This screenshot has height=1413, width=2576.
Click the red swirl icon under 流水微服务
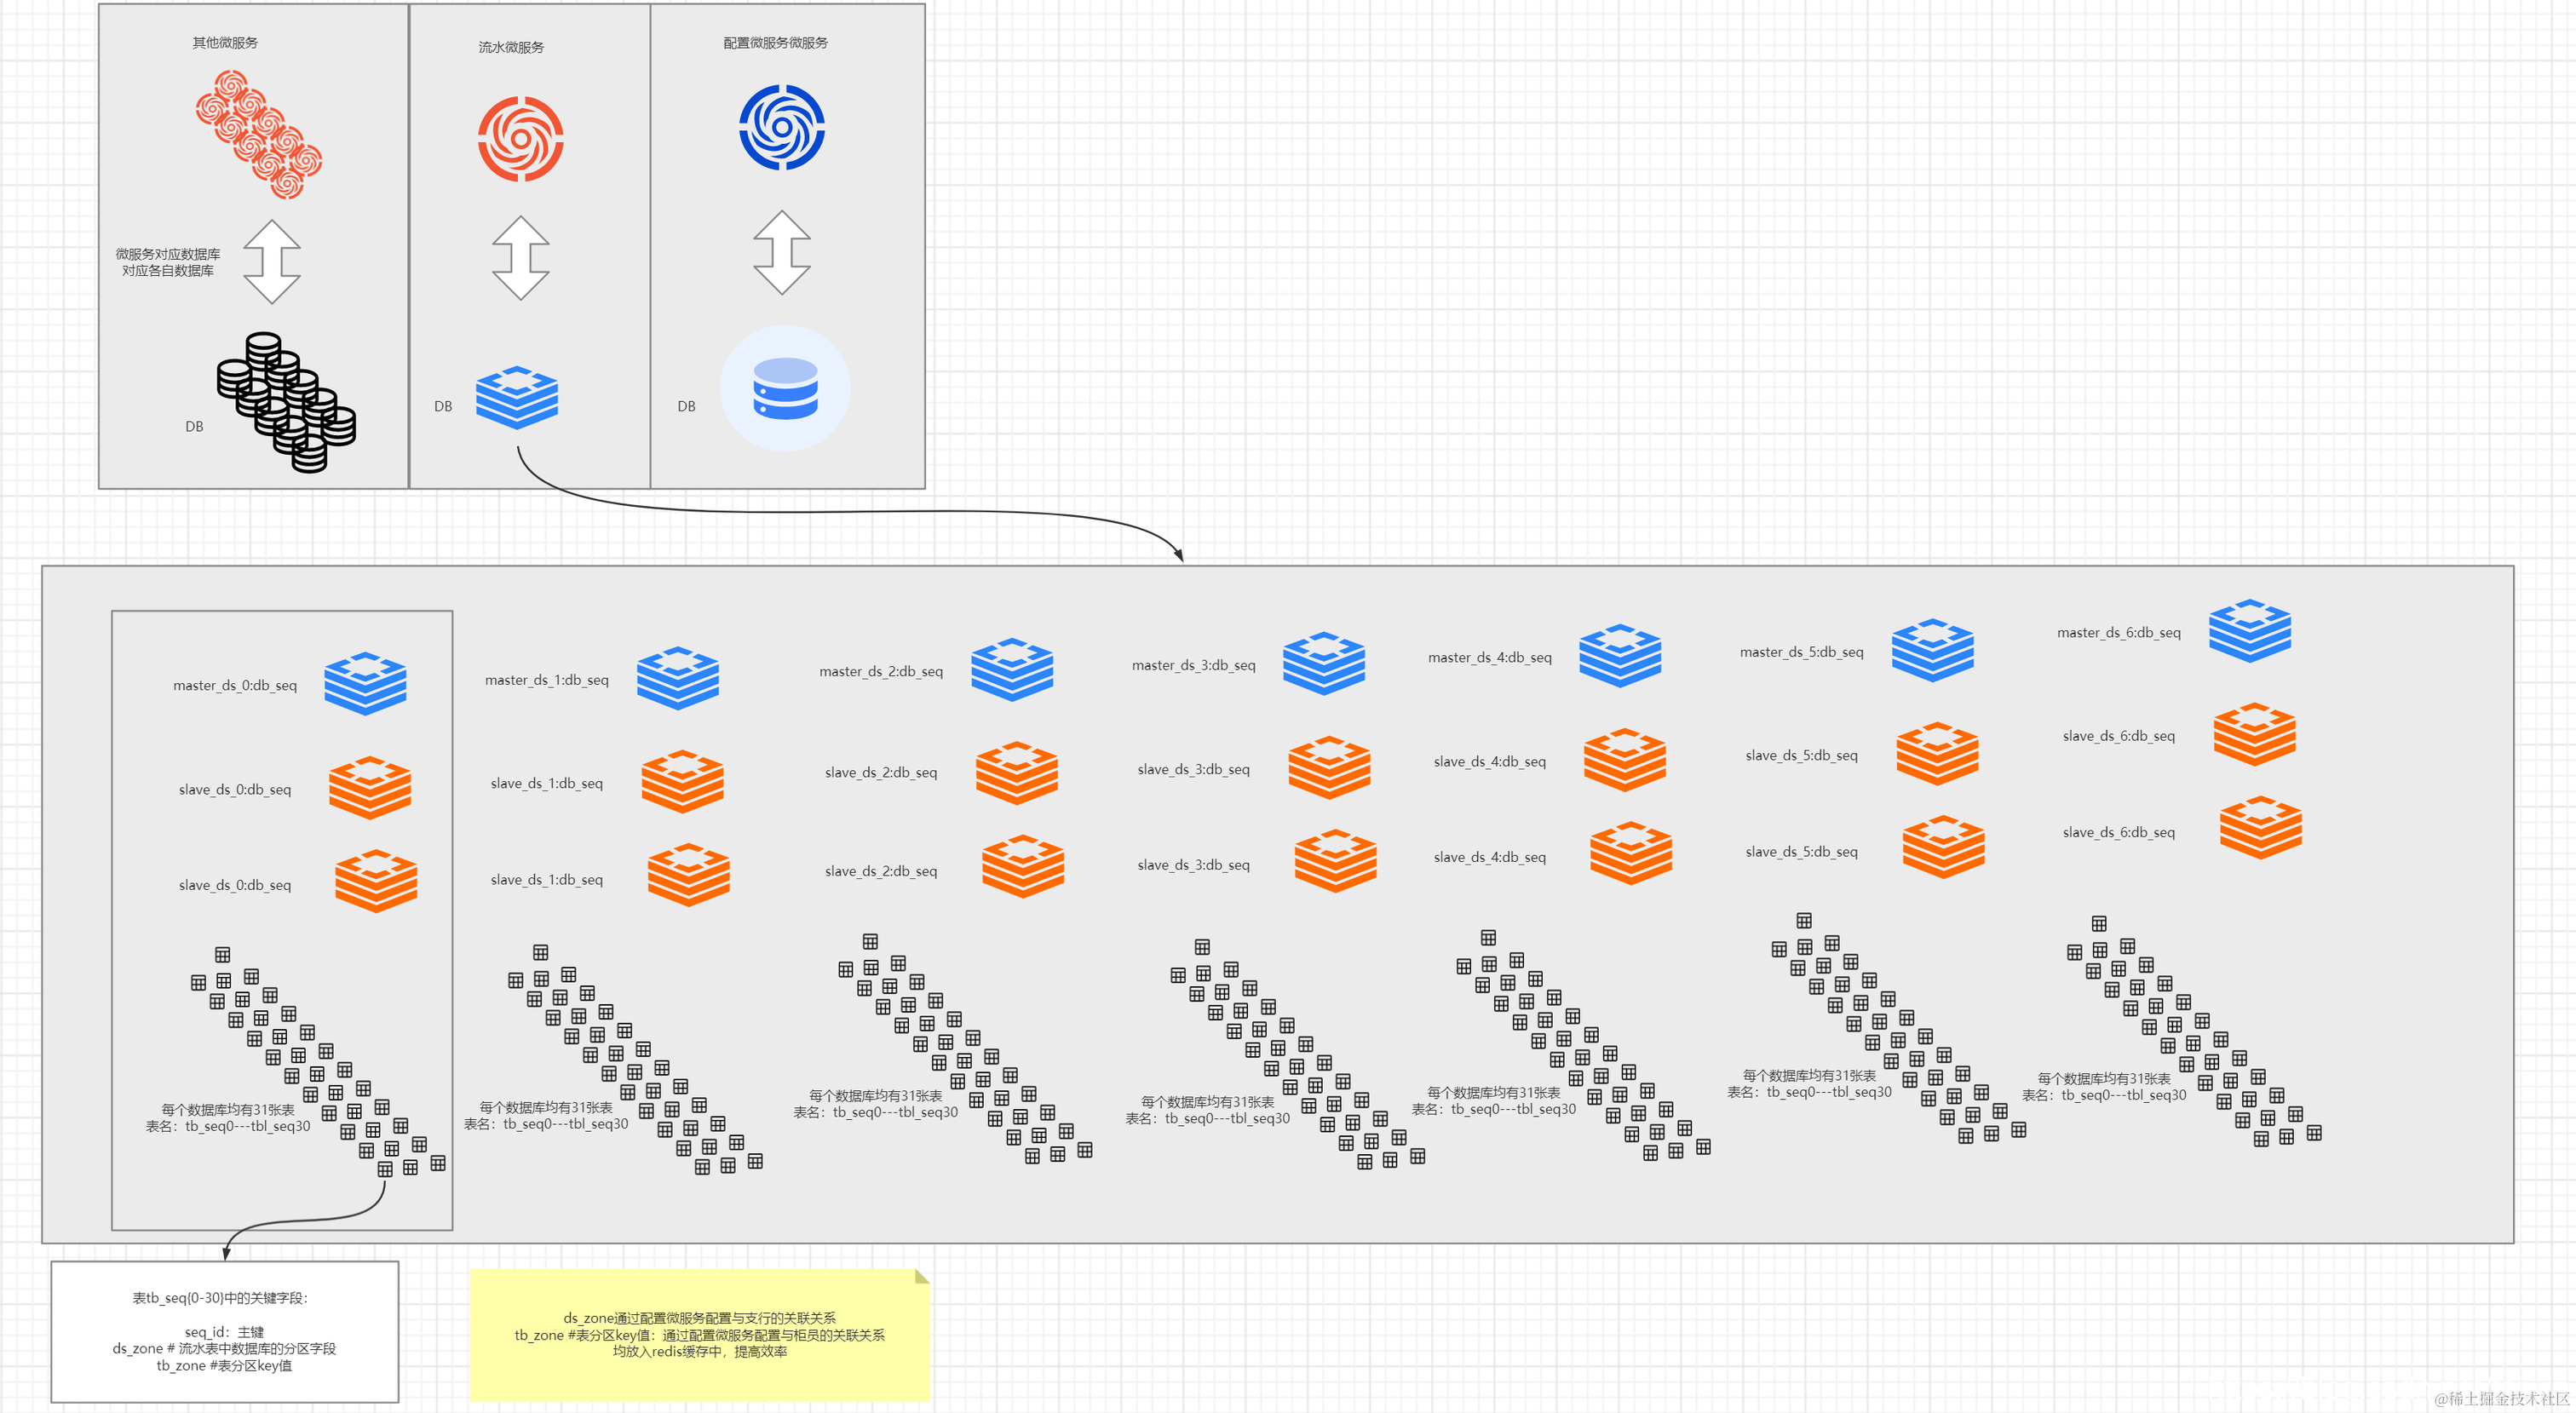(520, 139)
